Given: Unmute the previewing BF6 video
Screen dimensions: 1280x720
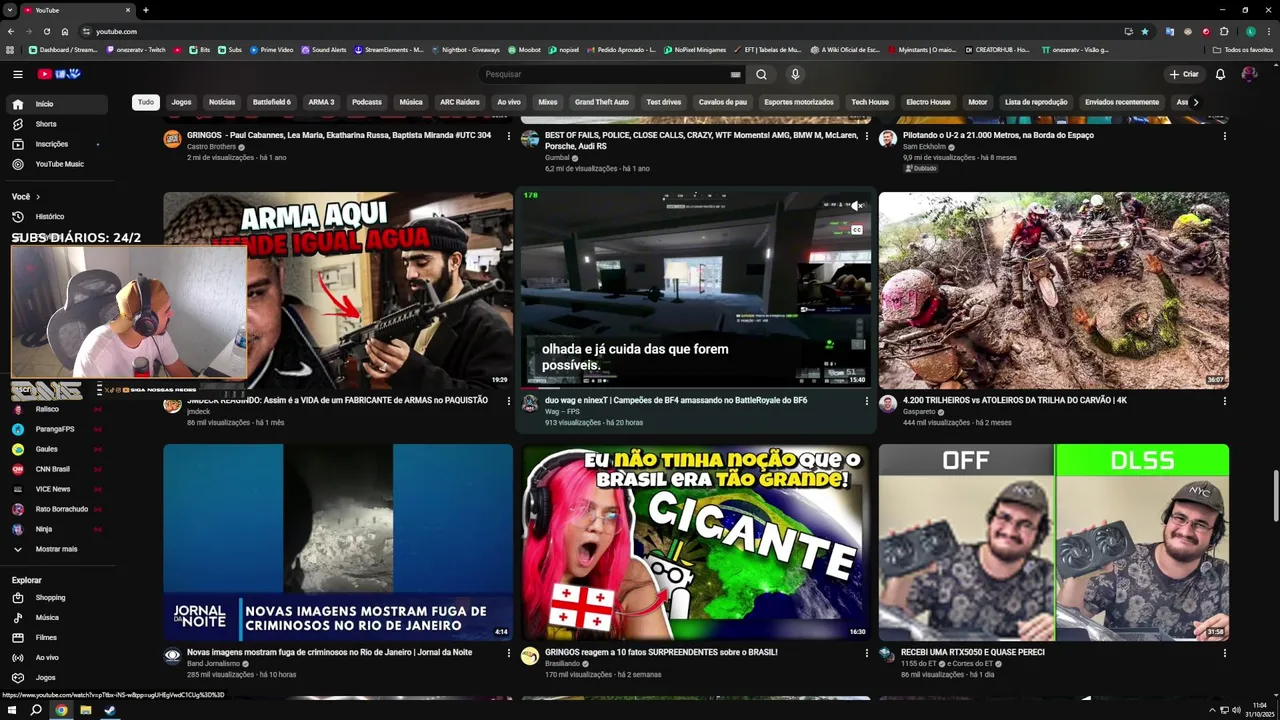Looking at the screenshot, I should pyautogui.click(x=857, y=206).
